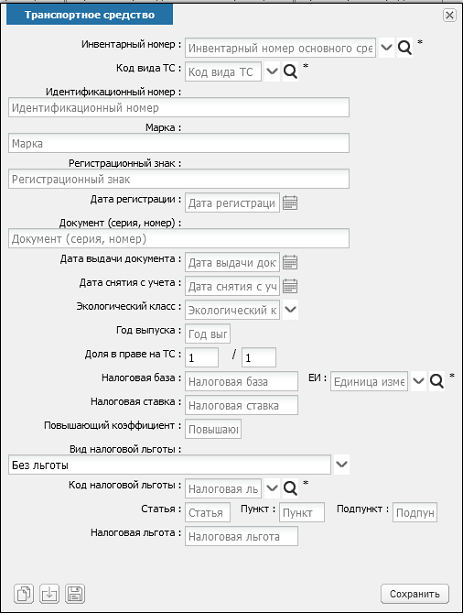Click search magnifier for Код вида ТС
The width and height of the screenshot is (465, 615).
(x=290, y=72)
